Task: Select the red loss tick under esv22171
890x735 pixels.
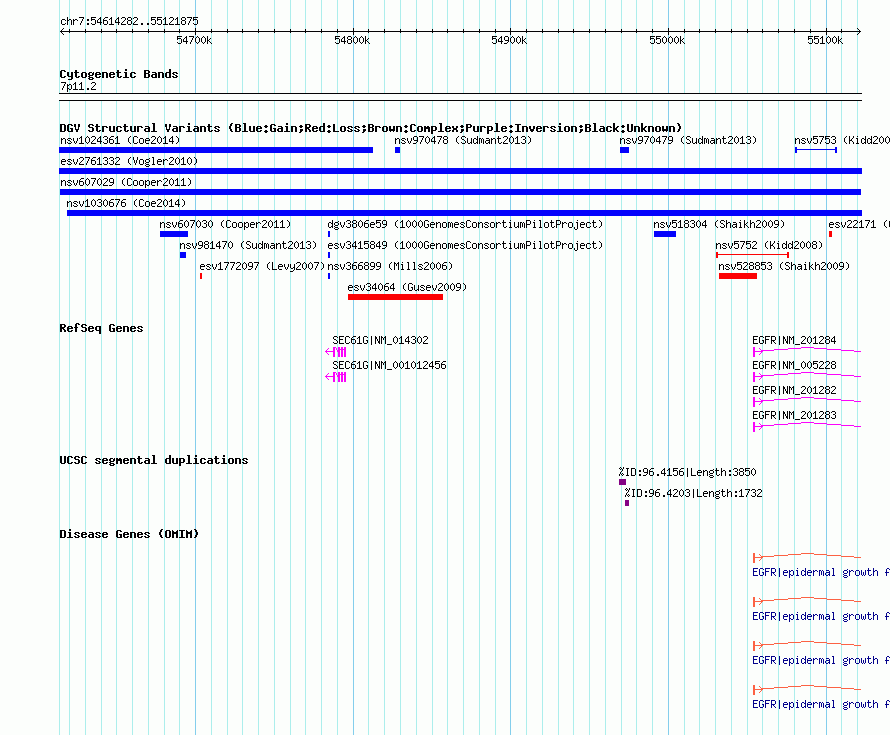Action: [830, 234]
